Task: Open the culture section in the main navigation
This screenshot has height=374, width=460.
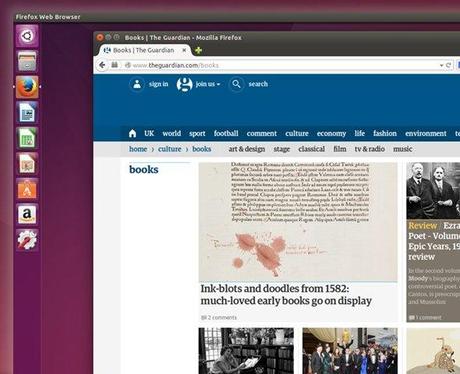Action: click(x=297, y=133)
